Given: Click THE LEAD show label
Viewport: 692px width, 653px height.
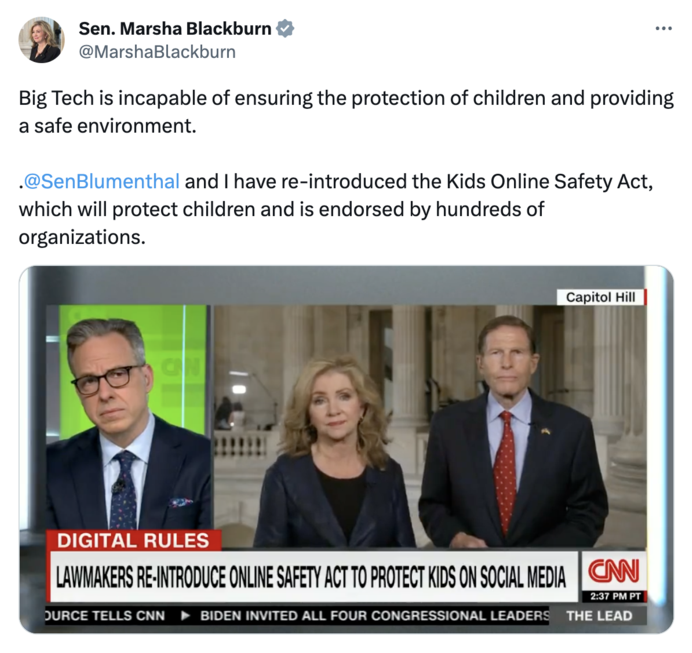Looking at the screenshot, I should (599, 615).
